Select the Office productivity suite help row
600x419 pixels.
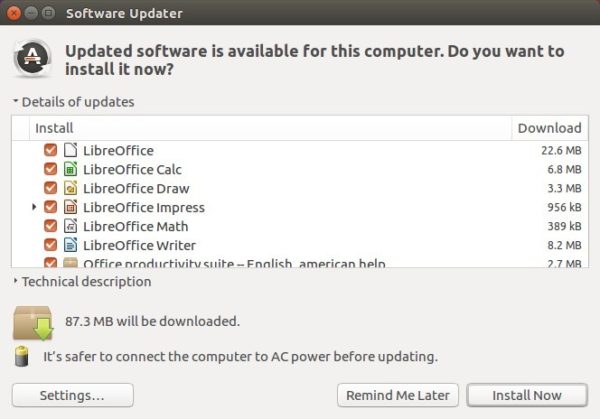(300, 263)
